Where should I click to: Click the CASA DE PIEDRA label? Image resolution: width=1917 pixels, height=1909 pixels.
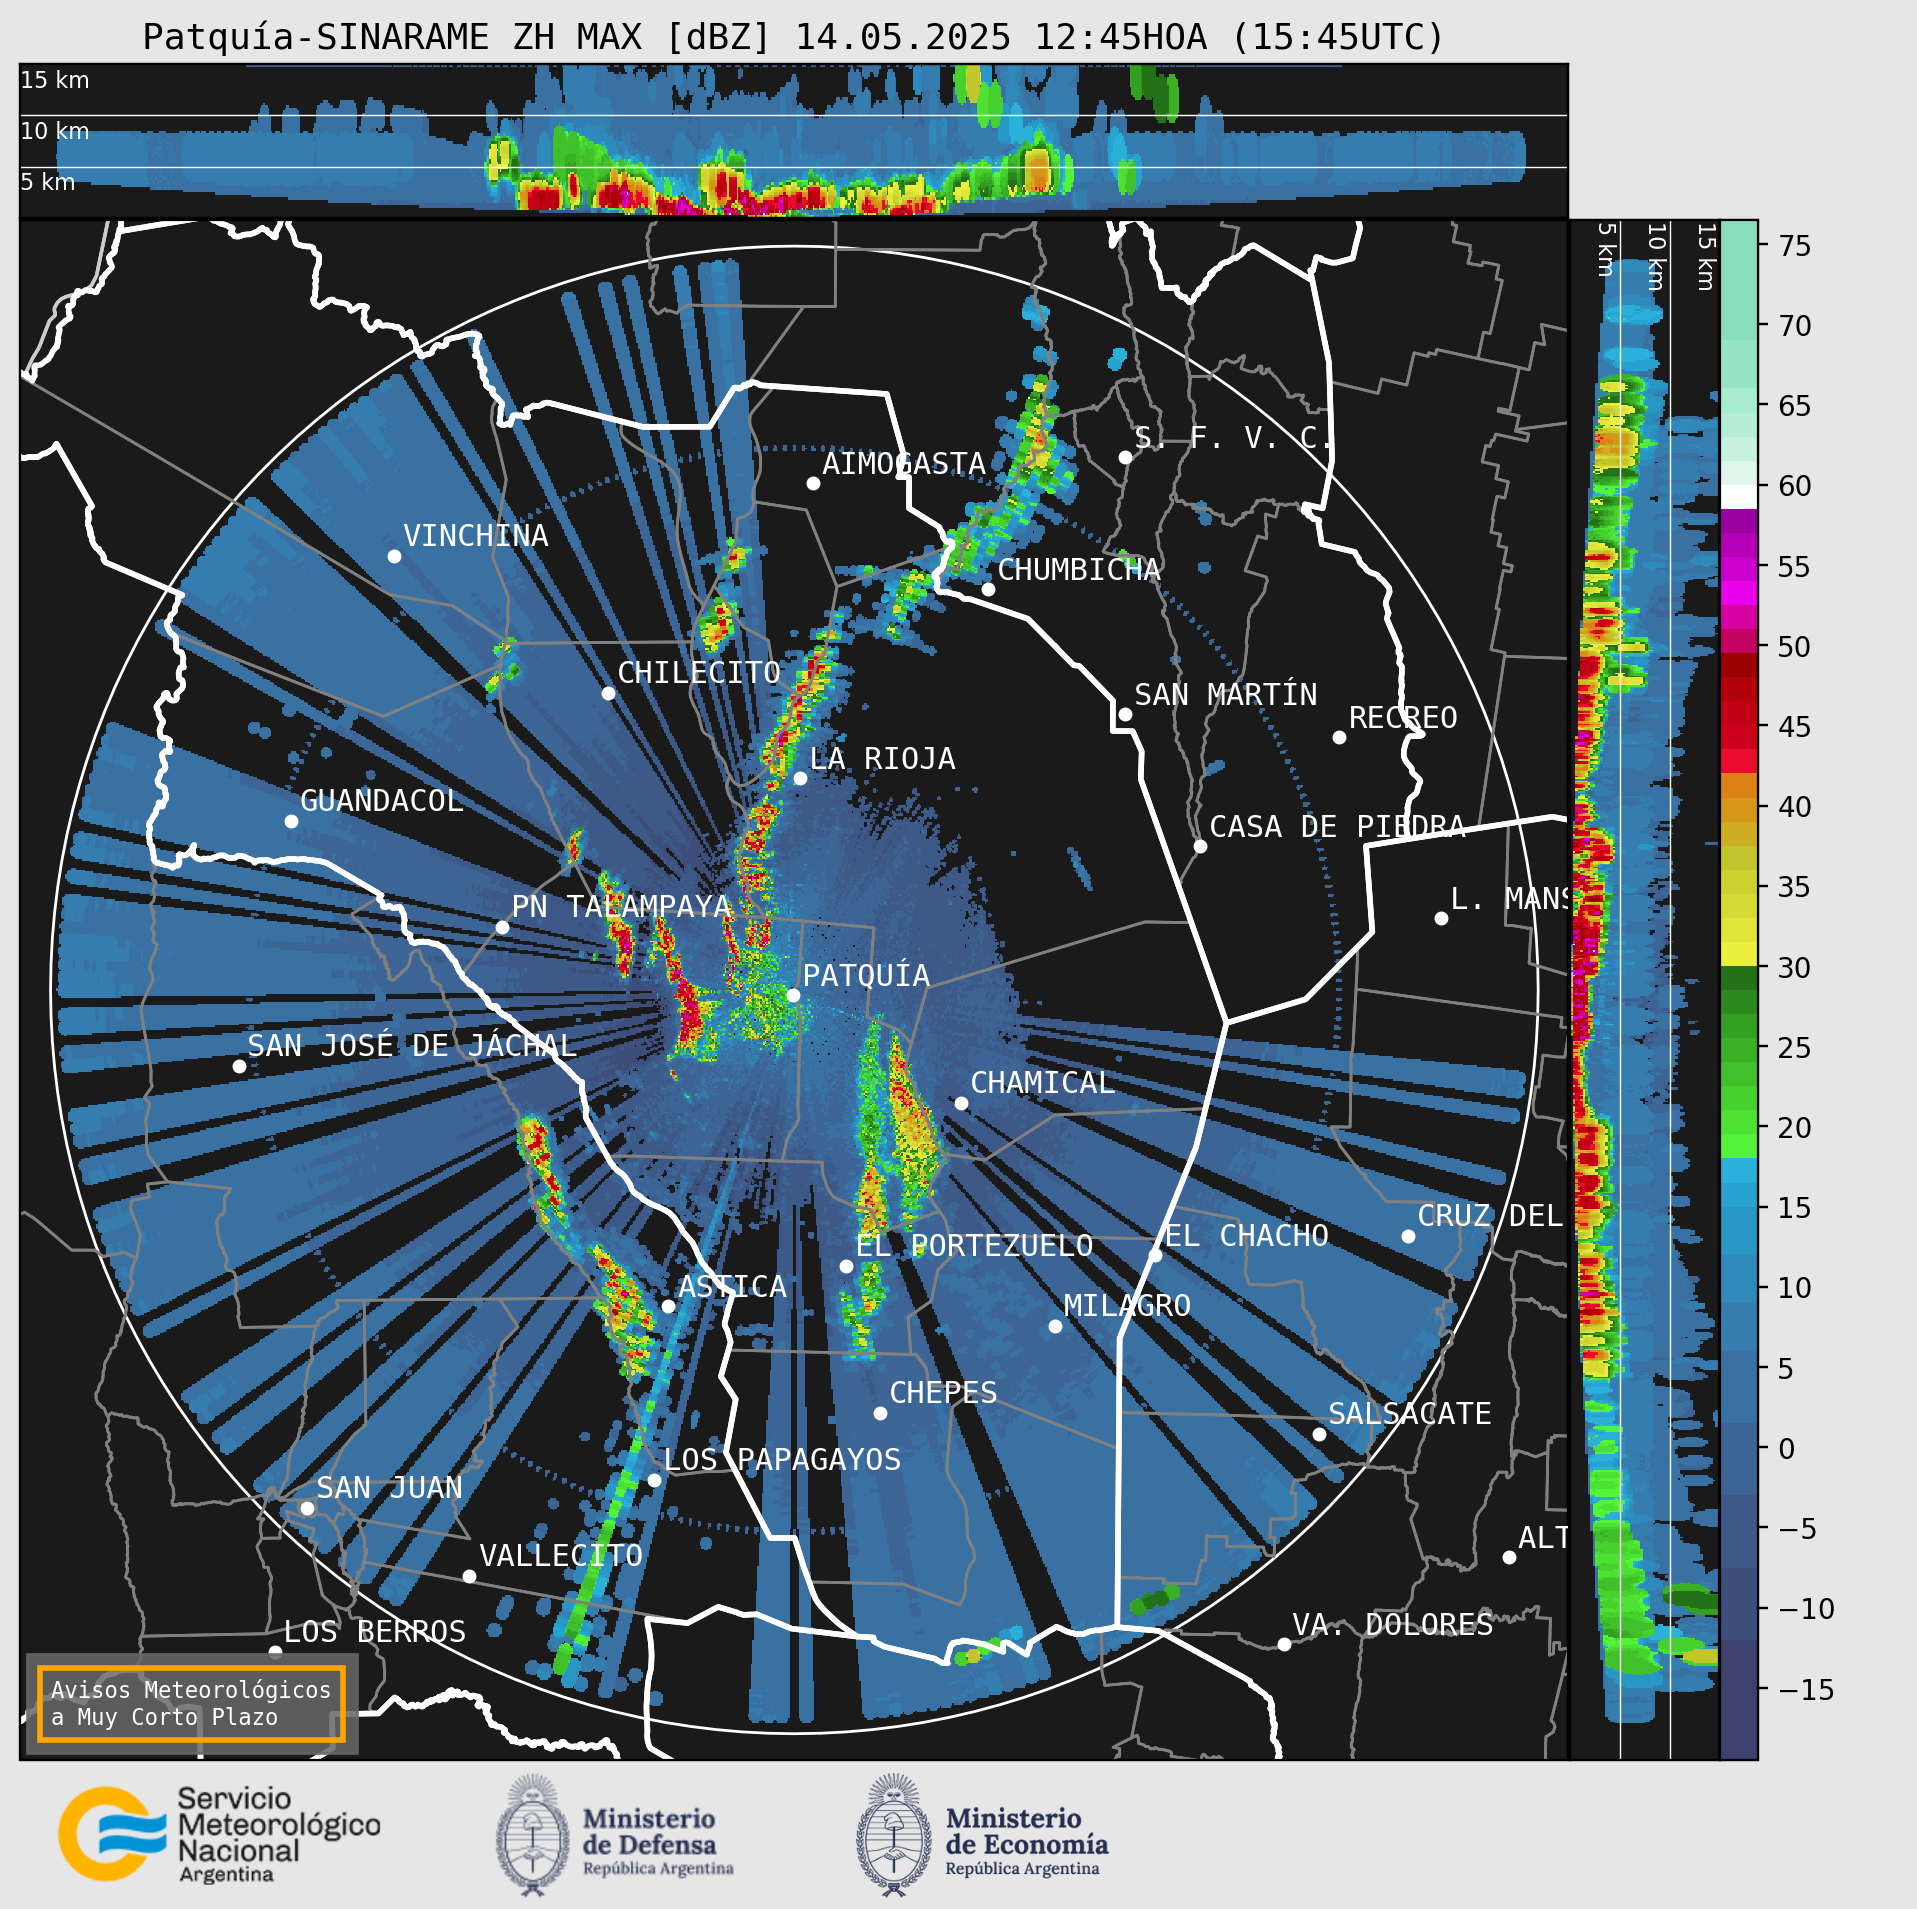[1337, 827]
